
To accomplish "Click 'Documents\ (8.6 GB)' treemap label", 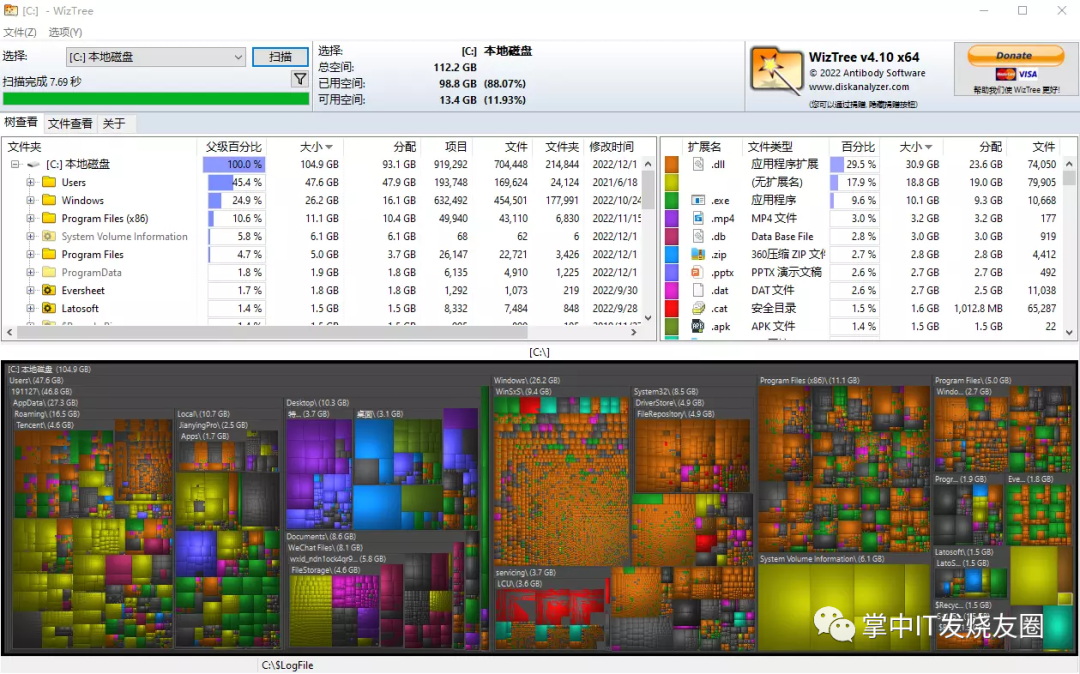I will (x=322, y=536).
